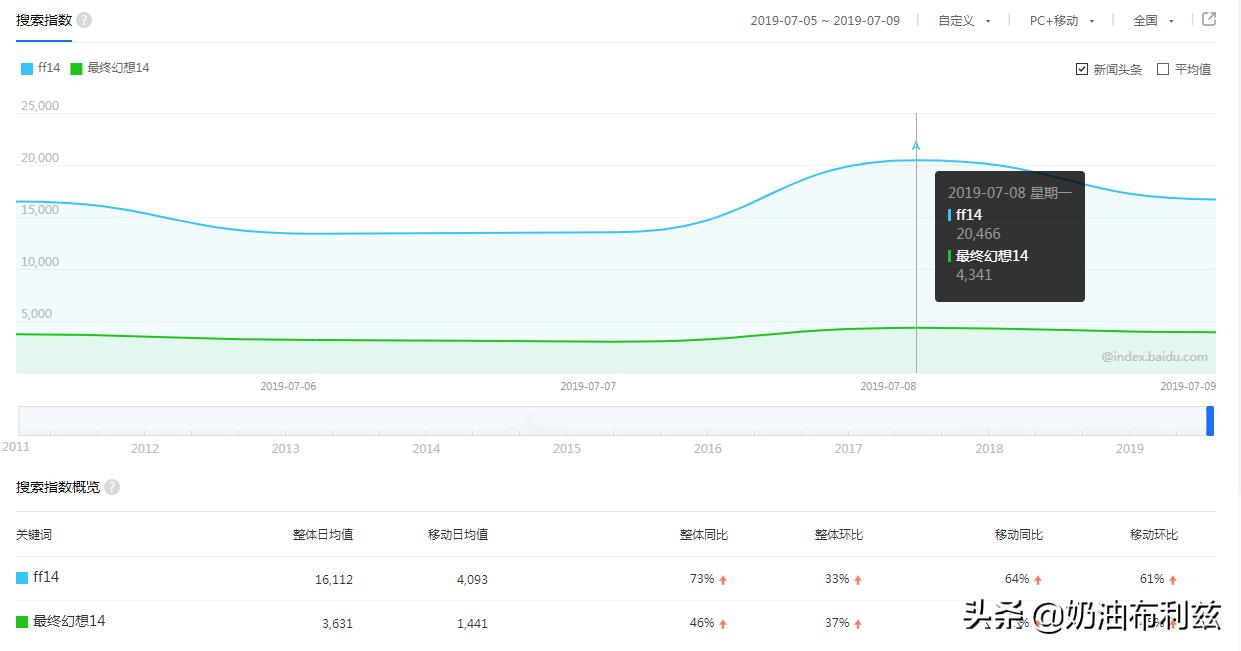This screenshot has width=1241, height=651.
Task: Click the up arrow next to ff14 33%
Action: pos(858,579)
